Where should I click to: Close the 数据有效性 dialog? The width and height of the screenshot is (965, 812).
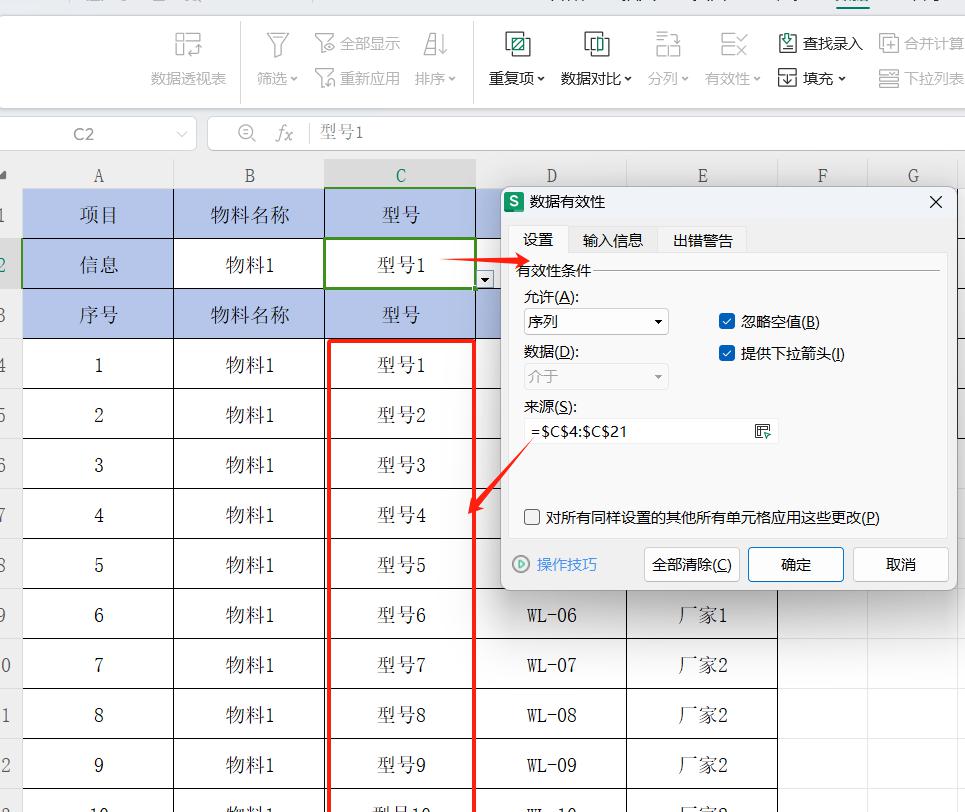(x=936, y=202)
